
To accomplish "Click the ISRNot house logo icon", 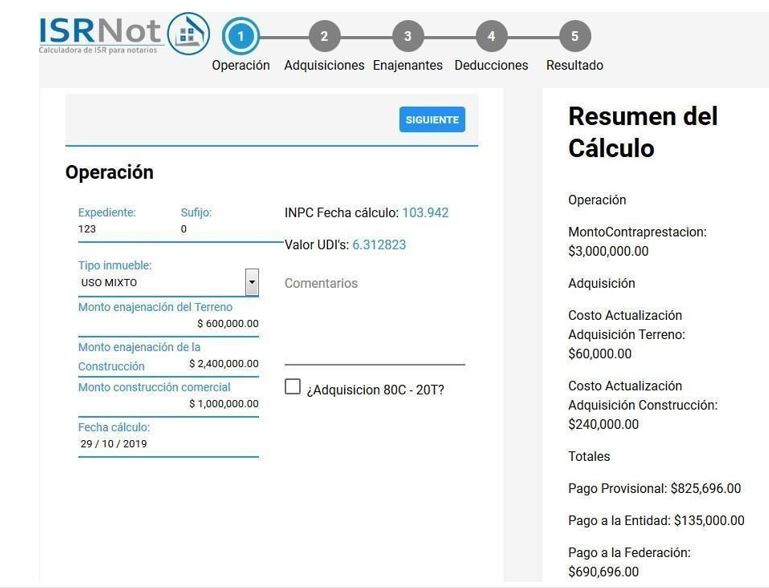I will click(x=188, y=34).
